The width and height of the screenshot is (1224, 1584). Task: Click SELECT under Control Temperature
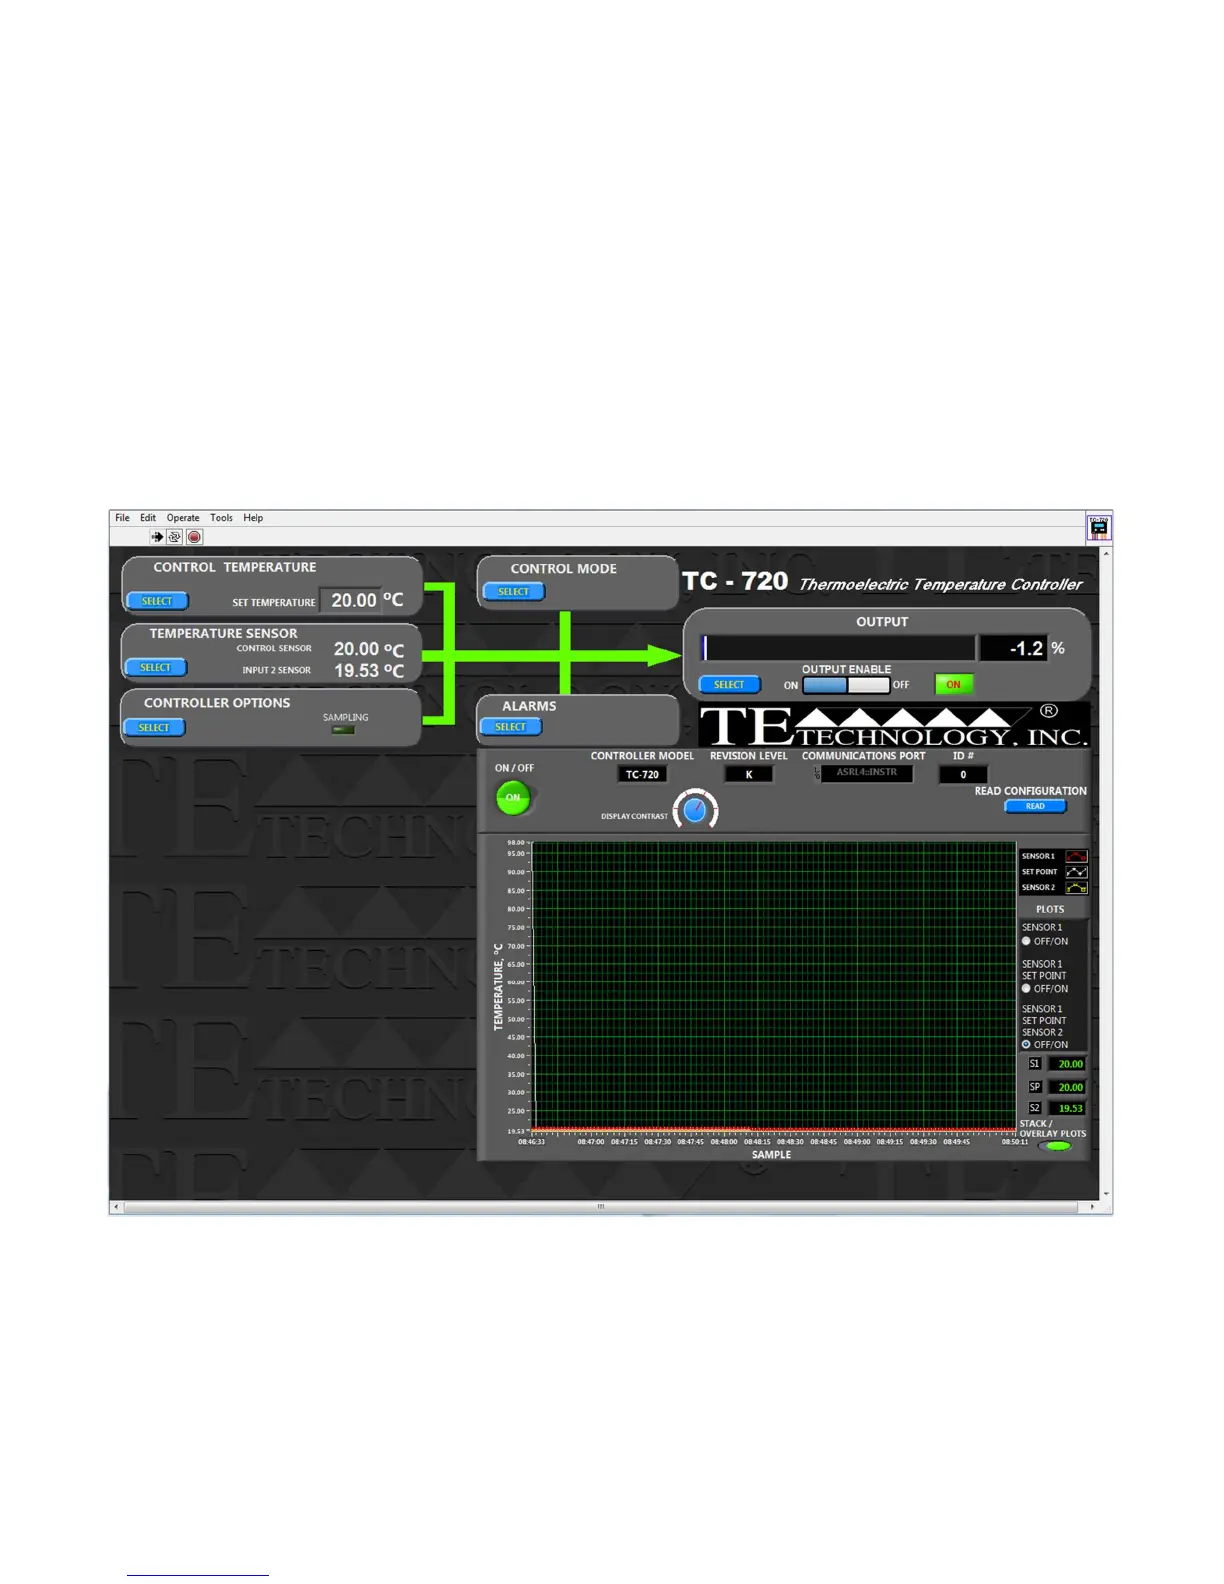[x=157, y=601]
